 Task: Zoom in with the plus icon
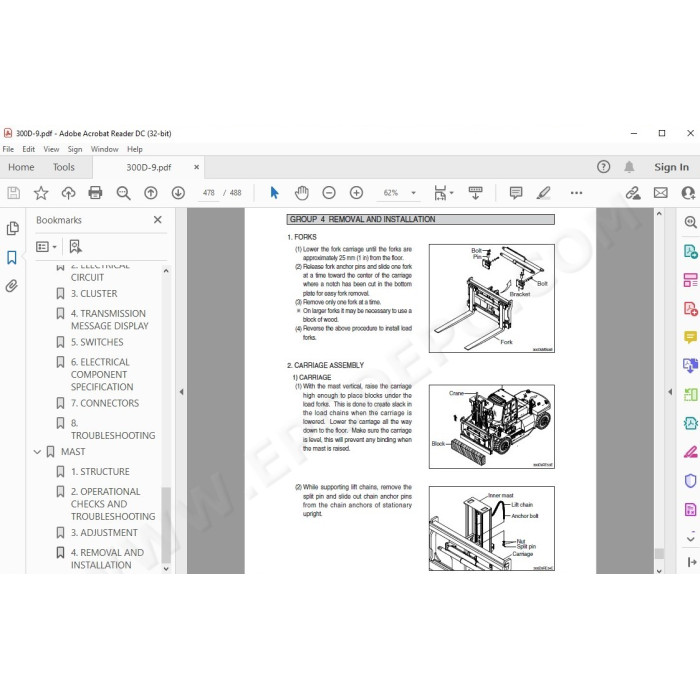point(356,193)
